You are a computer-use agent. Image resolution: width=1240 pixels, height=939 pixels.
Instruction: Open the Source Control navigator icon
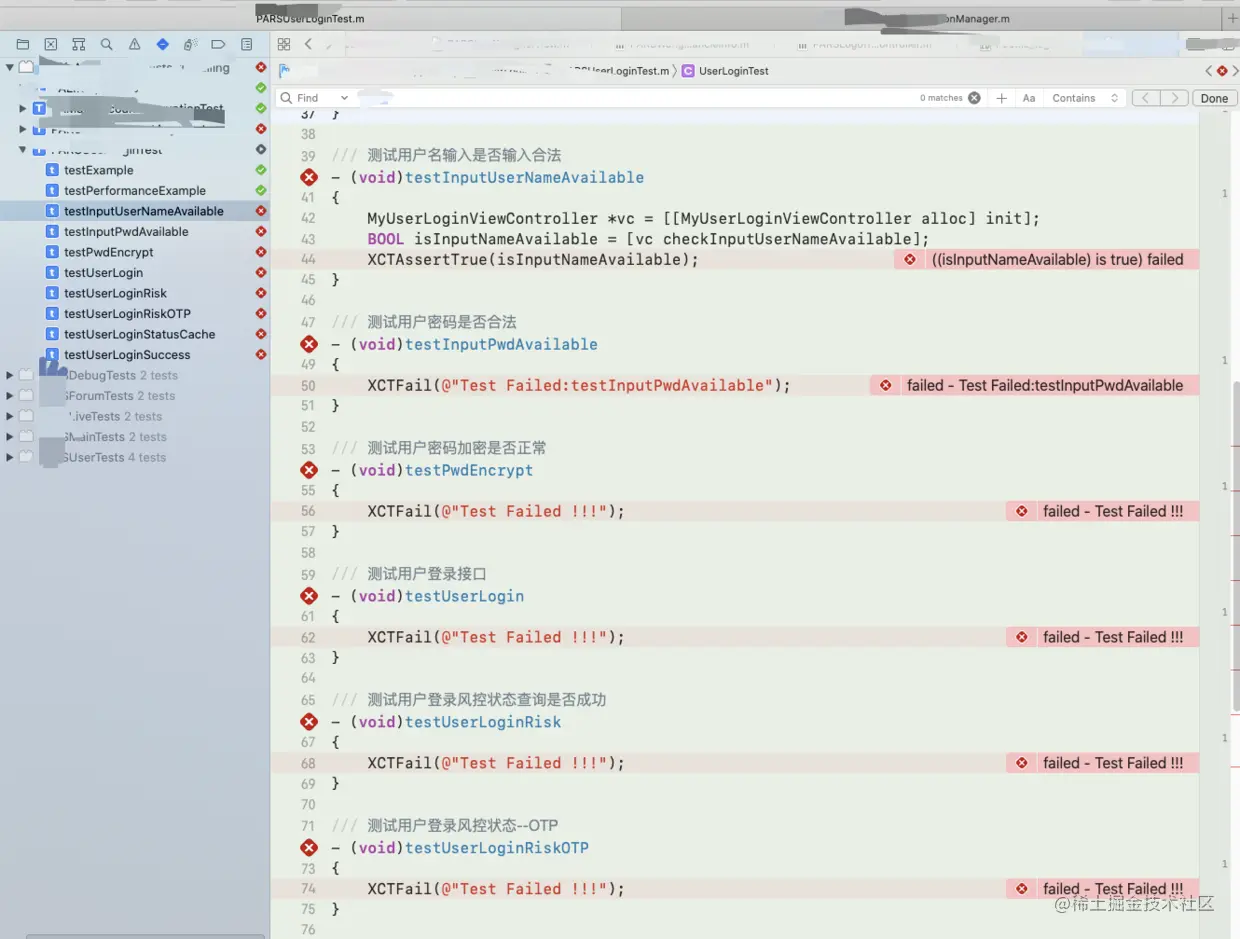point(50,44)
